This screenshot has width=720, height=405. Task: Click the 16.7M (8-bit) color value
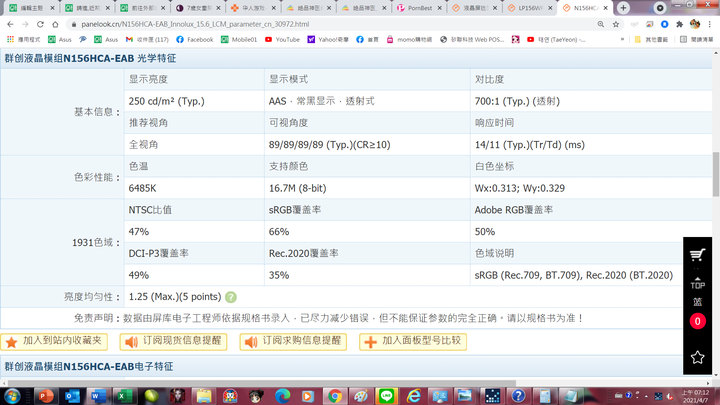[x=298, y=188]
